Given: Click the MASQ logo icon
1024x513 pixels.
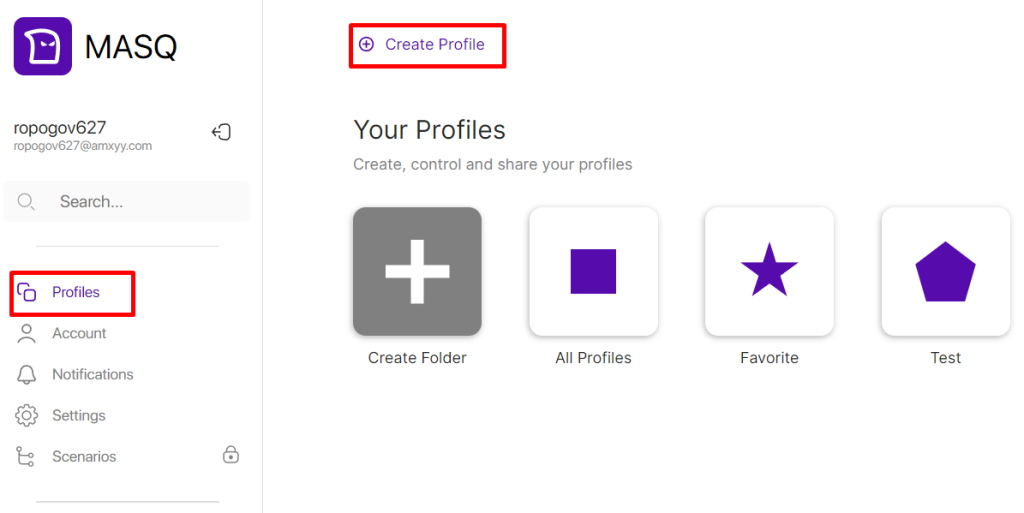Looking at the screenshot, I should tap(43, 46).
